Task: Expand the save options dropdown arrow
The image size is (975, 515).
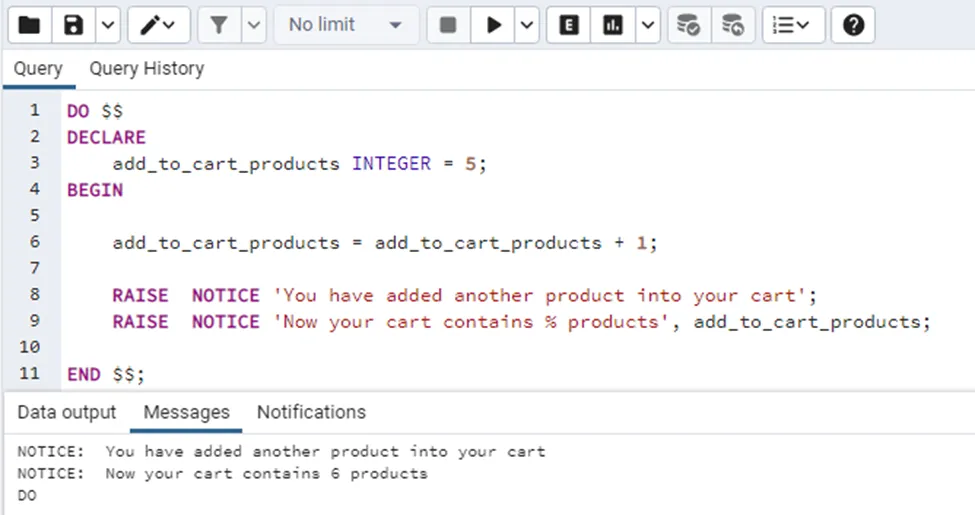Action: point(106,25)
